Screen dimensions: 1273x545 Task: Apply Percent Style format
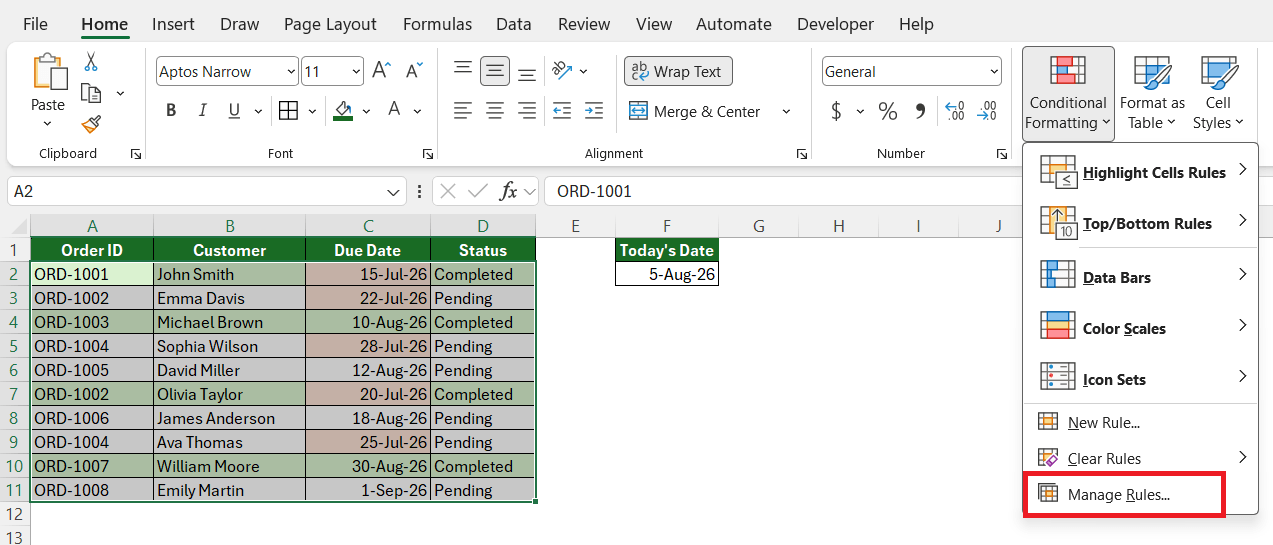click(888, 111)
